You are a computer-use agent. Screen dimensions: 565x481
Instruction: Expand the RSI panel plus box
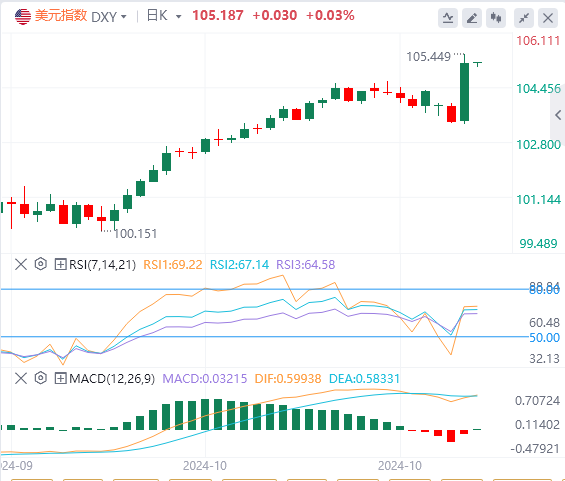[x=60, y=264]
